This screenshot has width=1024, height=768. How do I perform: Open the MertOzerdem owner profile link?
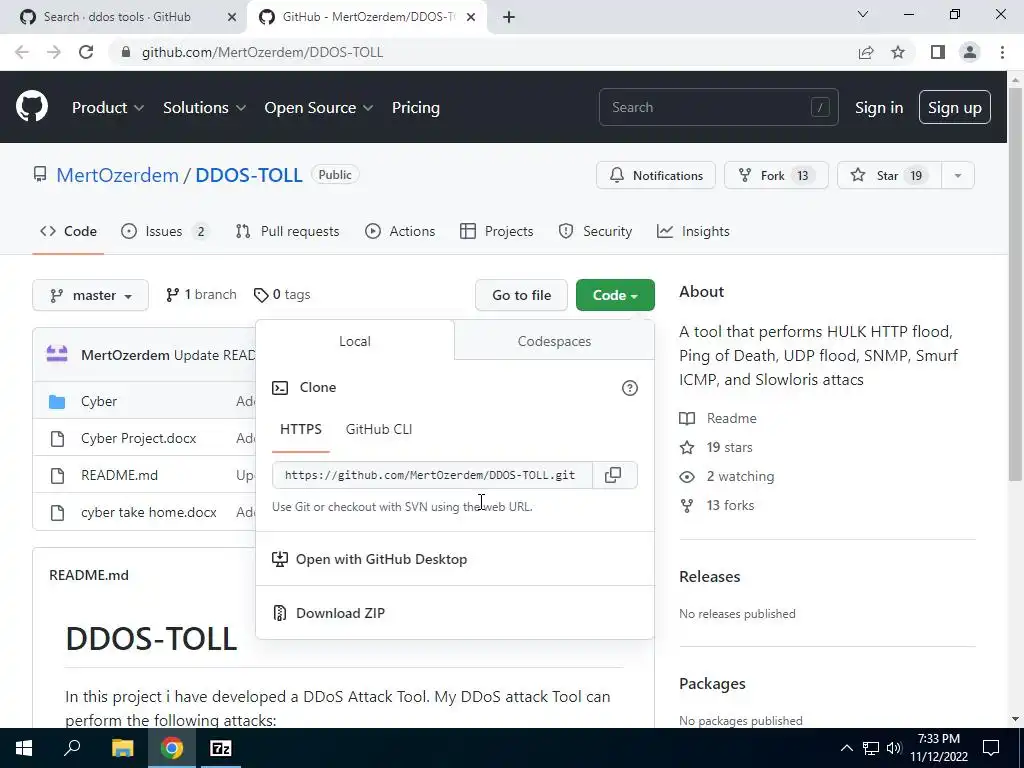118,175
